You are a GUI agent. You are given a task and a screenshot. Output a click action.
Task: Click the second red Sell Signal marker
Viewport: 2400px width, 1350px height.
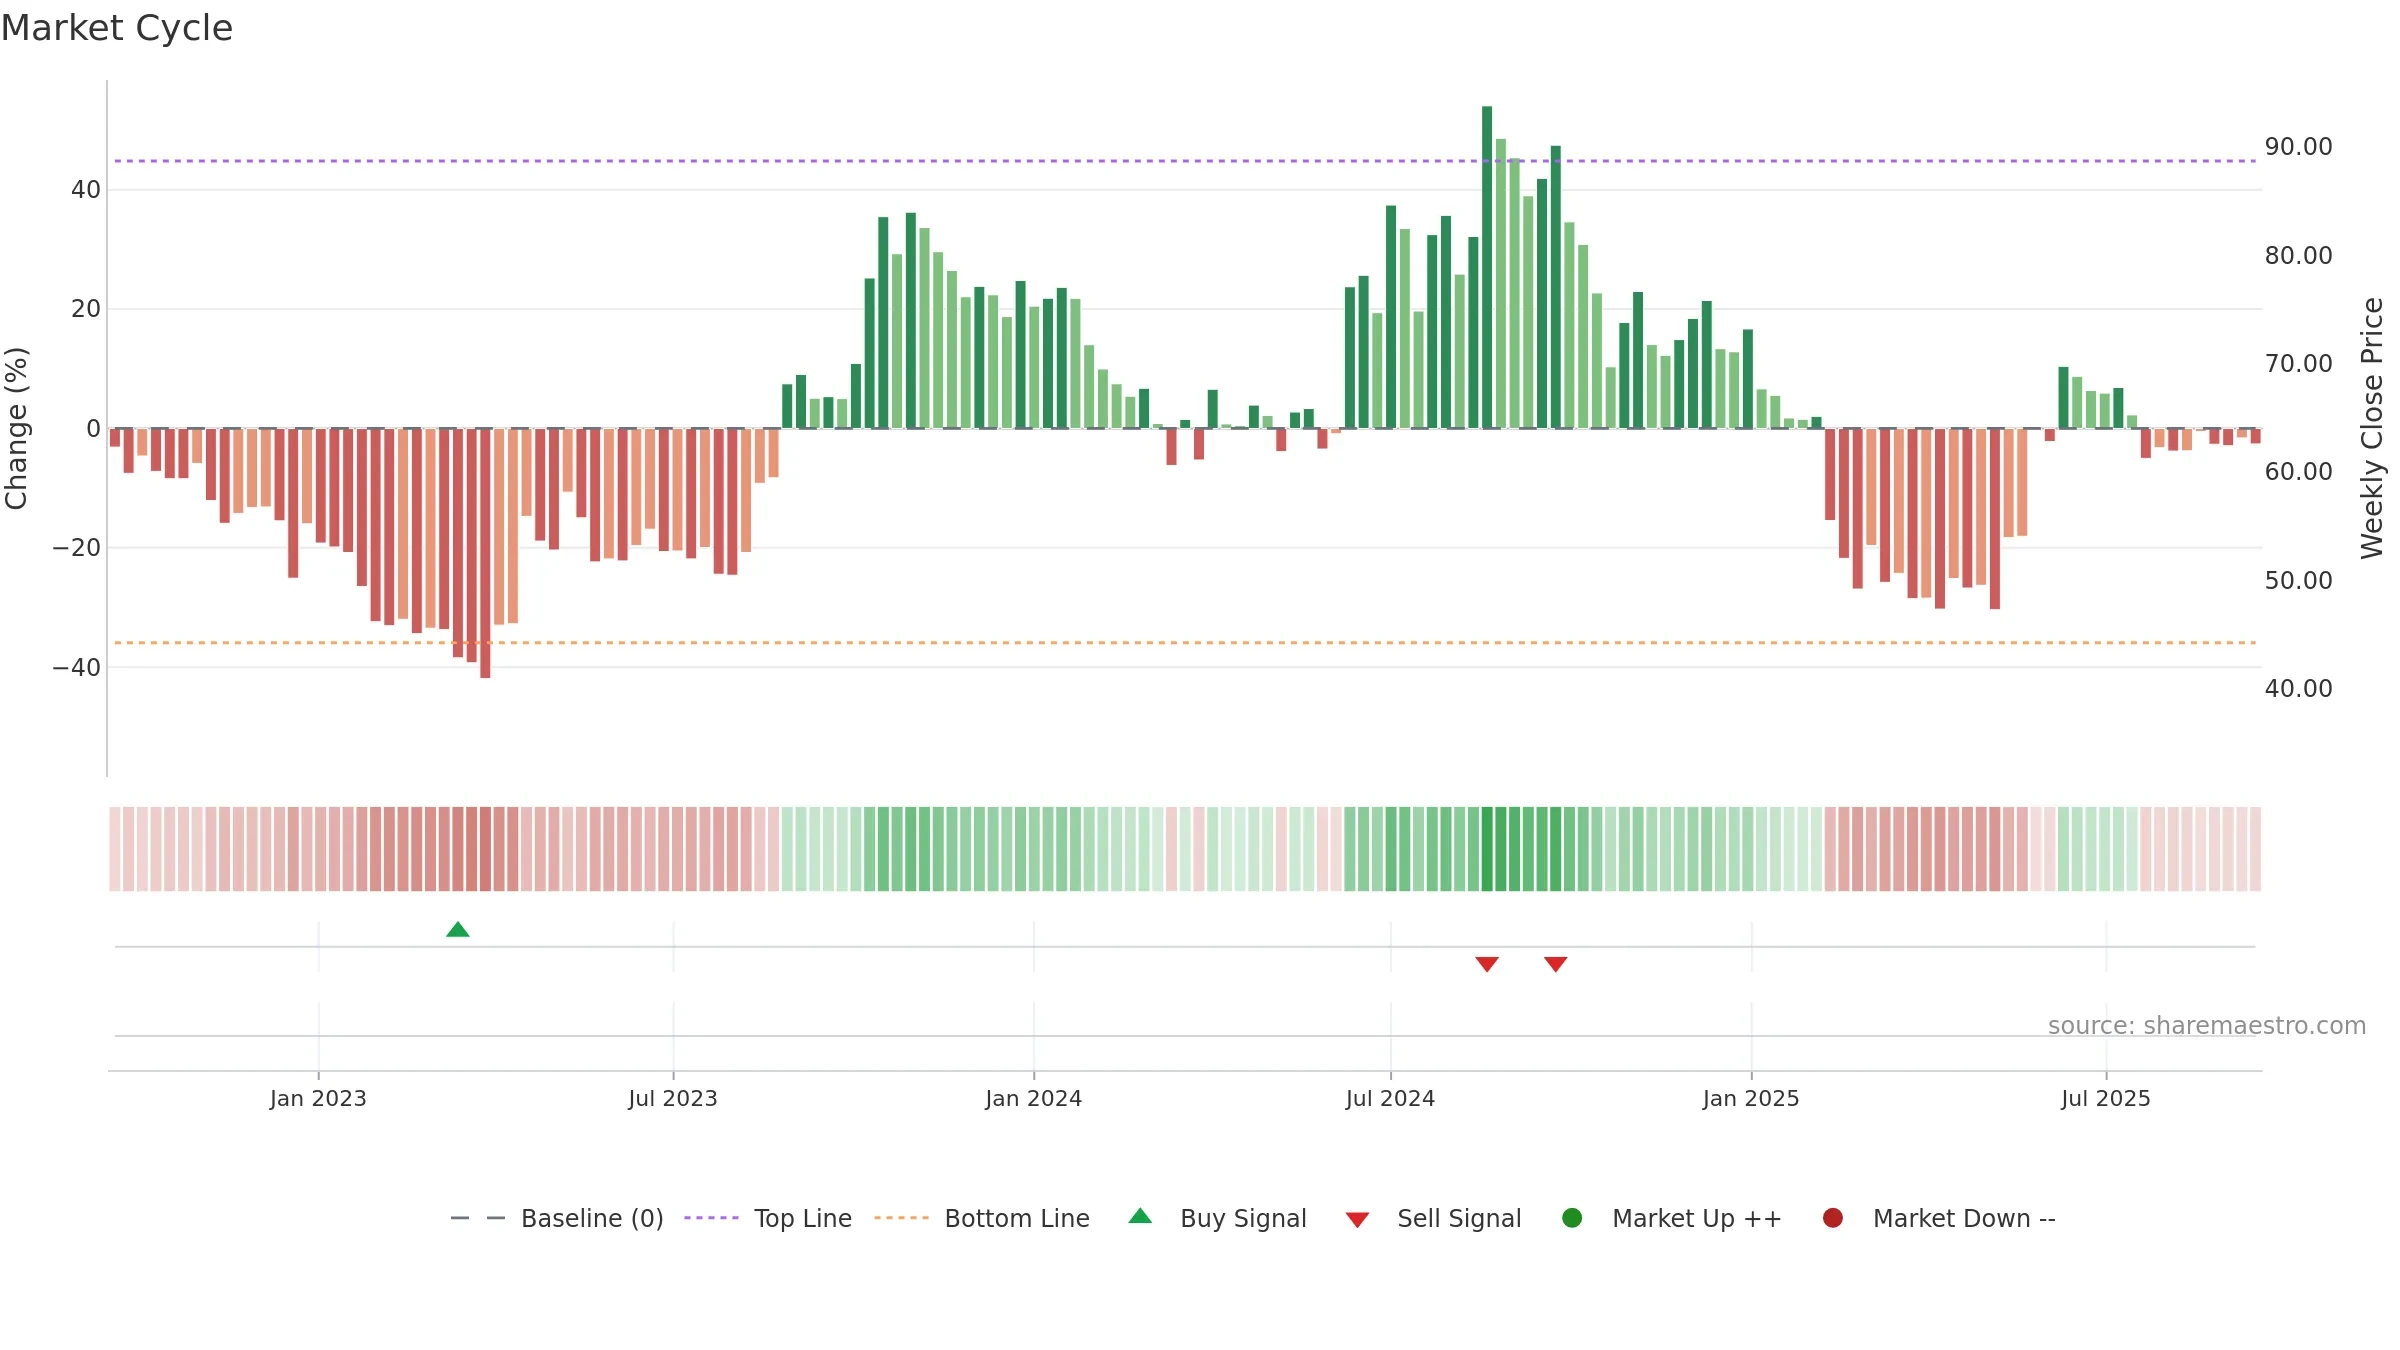[1555, 964]
